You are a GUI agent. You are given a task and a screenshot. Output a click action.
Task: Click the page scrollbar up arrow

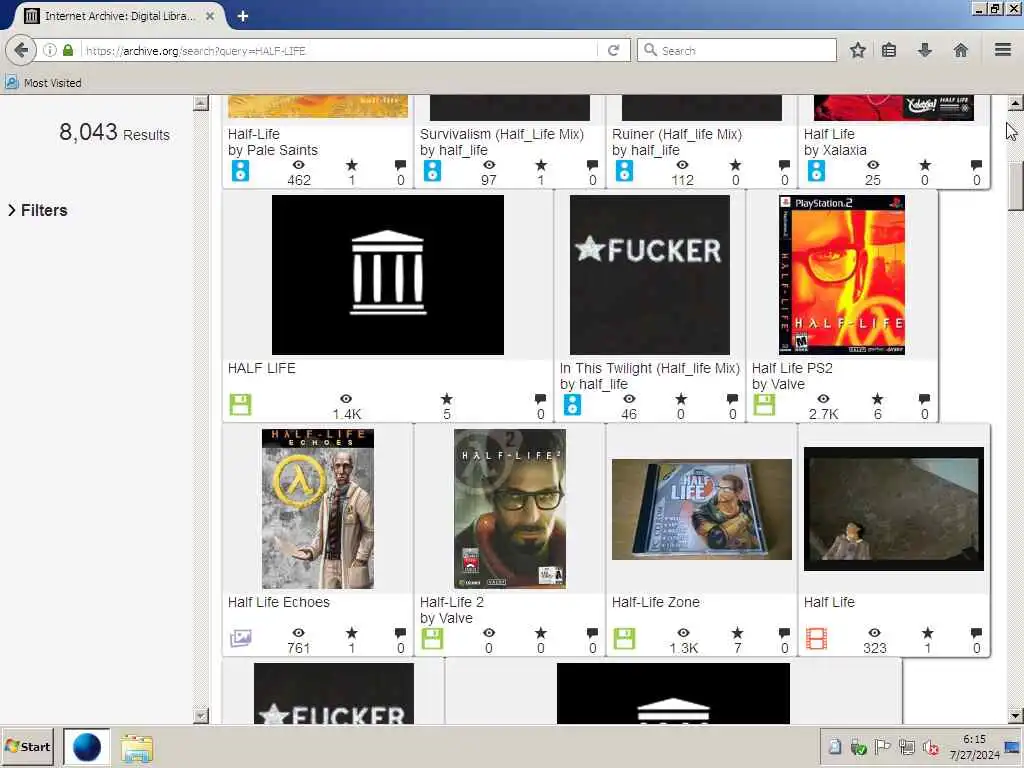1015,103
